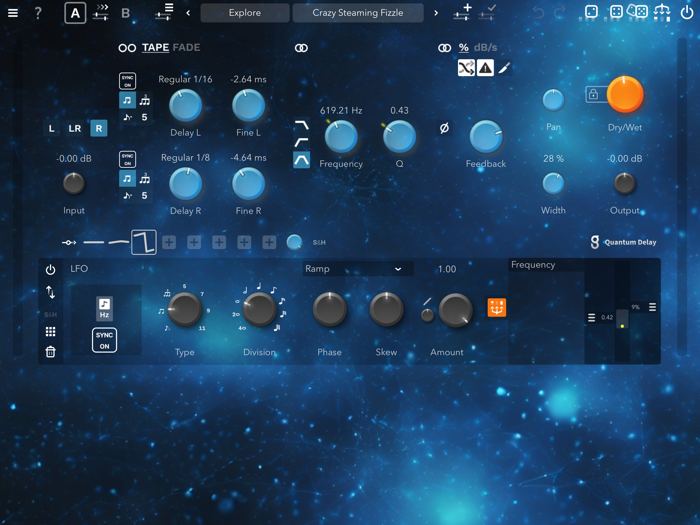Select preset slot A
This screenshot has width=700, height=525.
[75, 13]
